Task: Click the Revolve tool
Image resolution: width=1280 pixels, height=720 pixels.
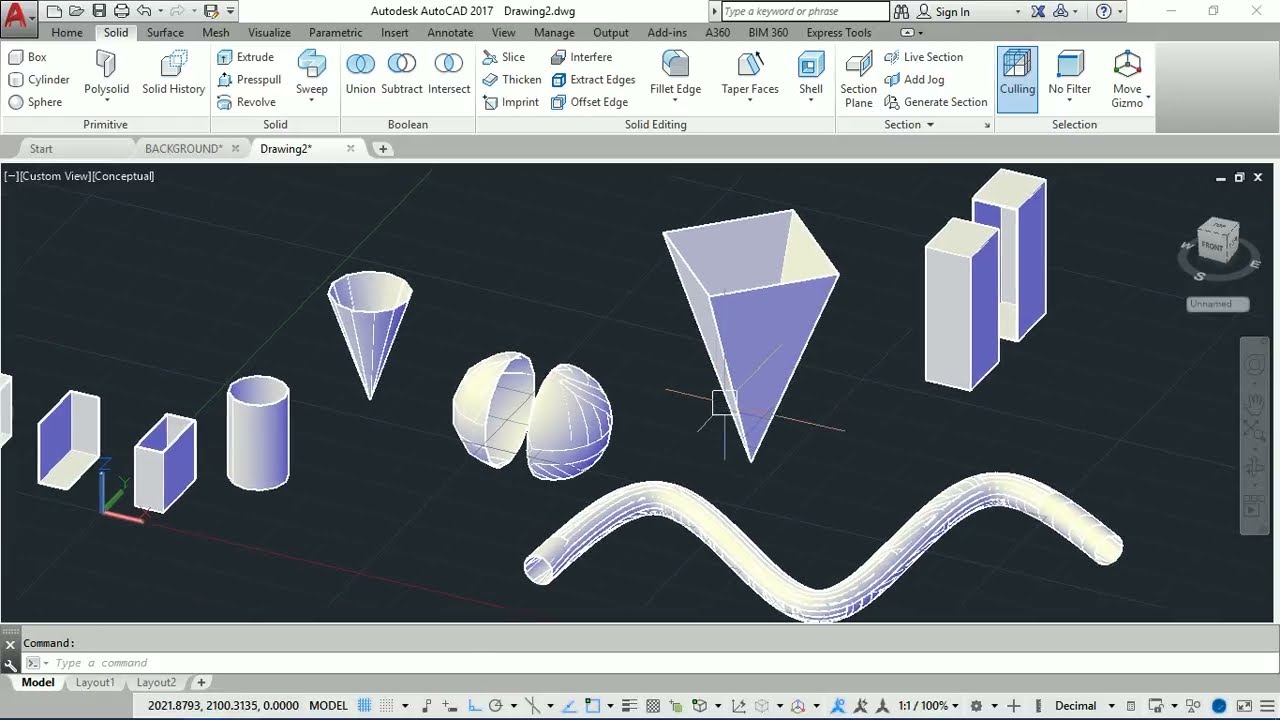Action: click(x=246, y=102)
